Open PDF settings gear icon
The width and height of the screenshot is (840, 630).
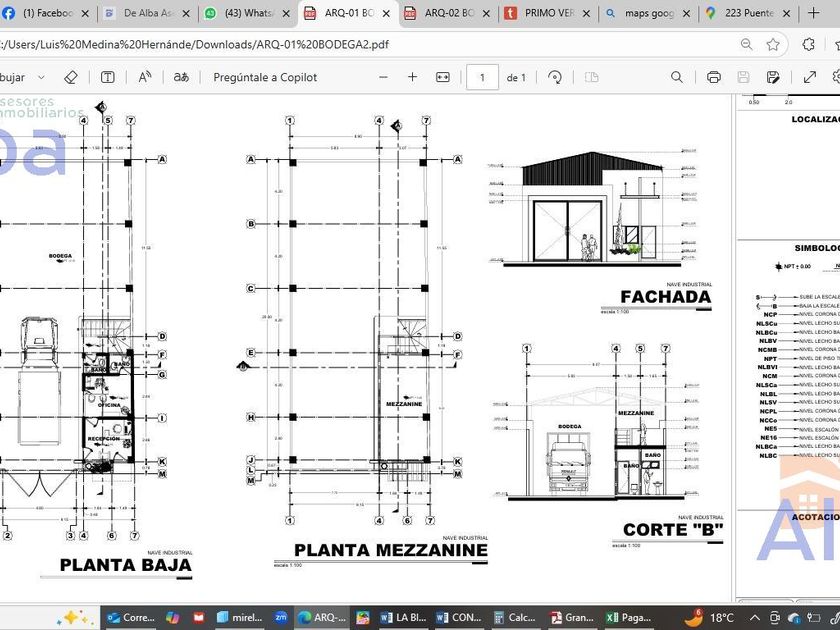coord(836,77)
